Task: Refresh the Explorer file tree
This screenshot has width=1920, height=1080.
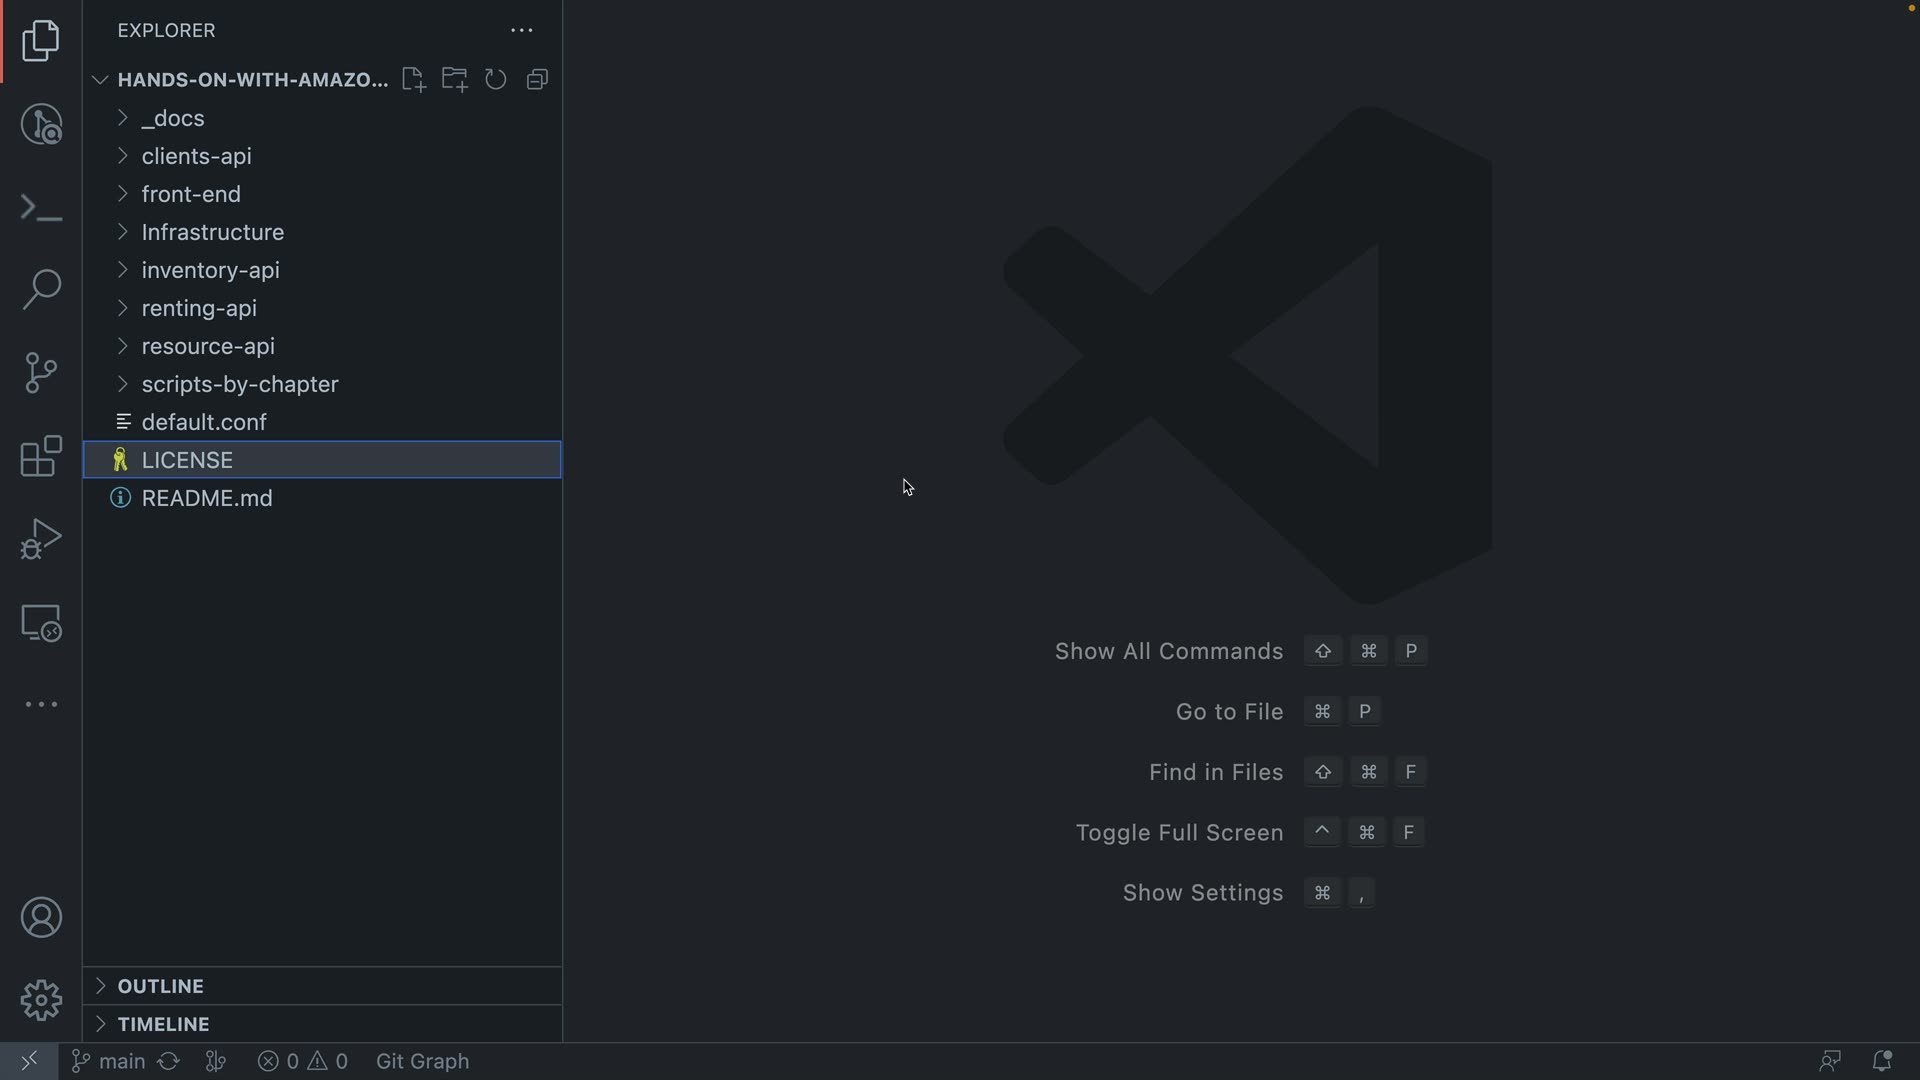Action: 496,79
